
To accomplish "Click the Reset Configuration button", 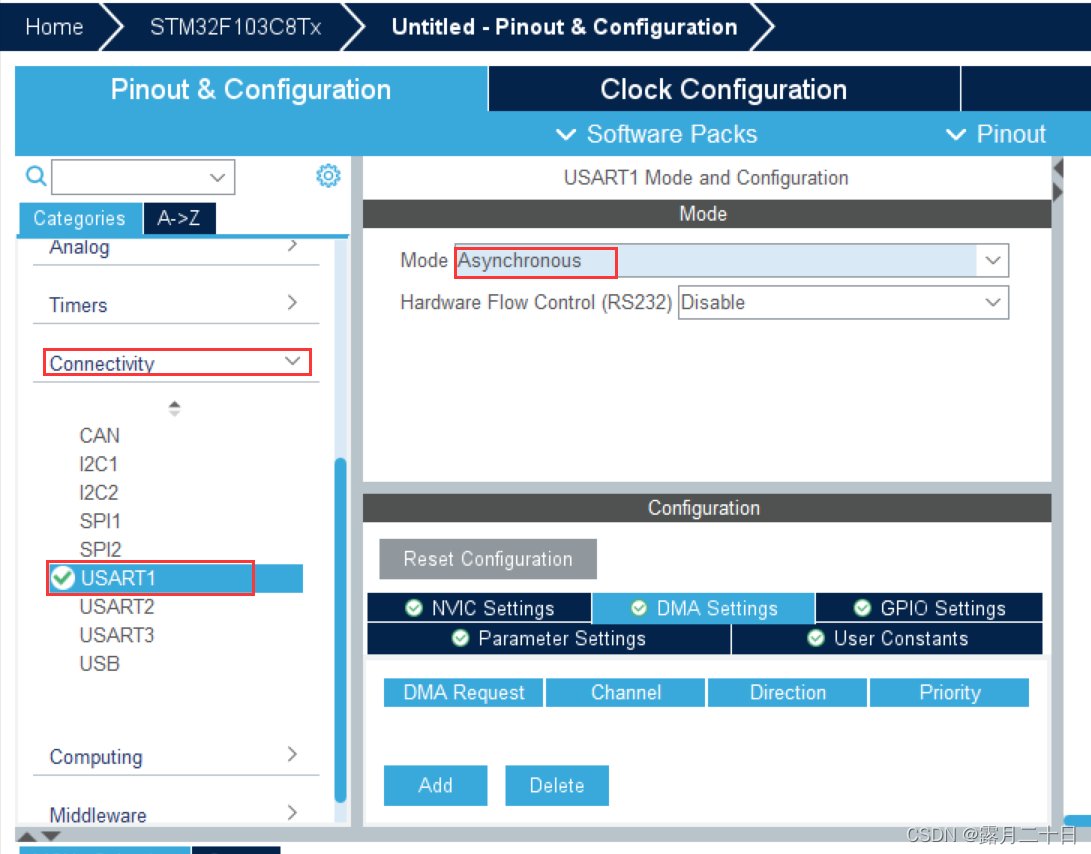I will pyautogui.click(x=488, y=559).
